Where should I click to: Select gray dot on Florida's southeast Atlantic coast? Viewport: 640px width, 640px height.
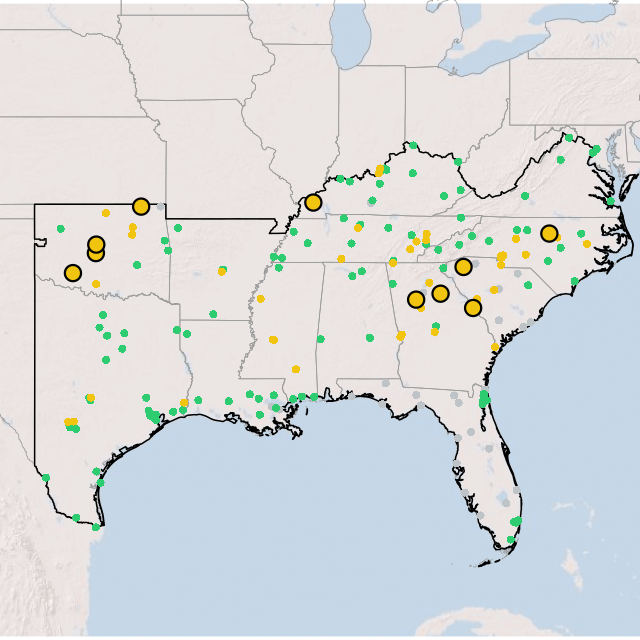(517, 489)
